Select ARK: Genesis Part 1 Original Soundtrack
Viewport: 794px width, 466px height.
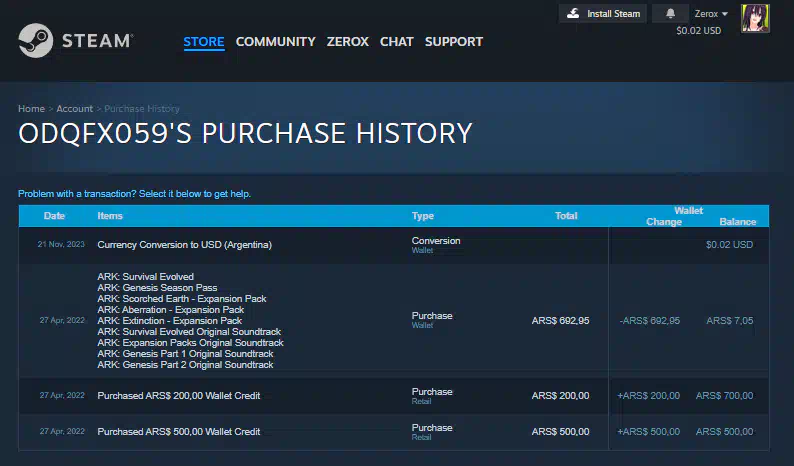tap(185, 354)
